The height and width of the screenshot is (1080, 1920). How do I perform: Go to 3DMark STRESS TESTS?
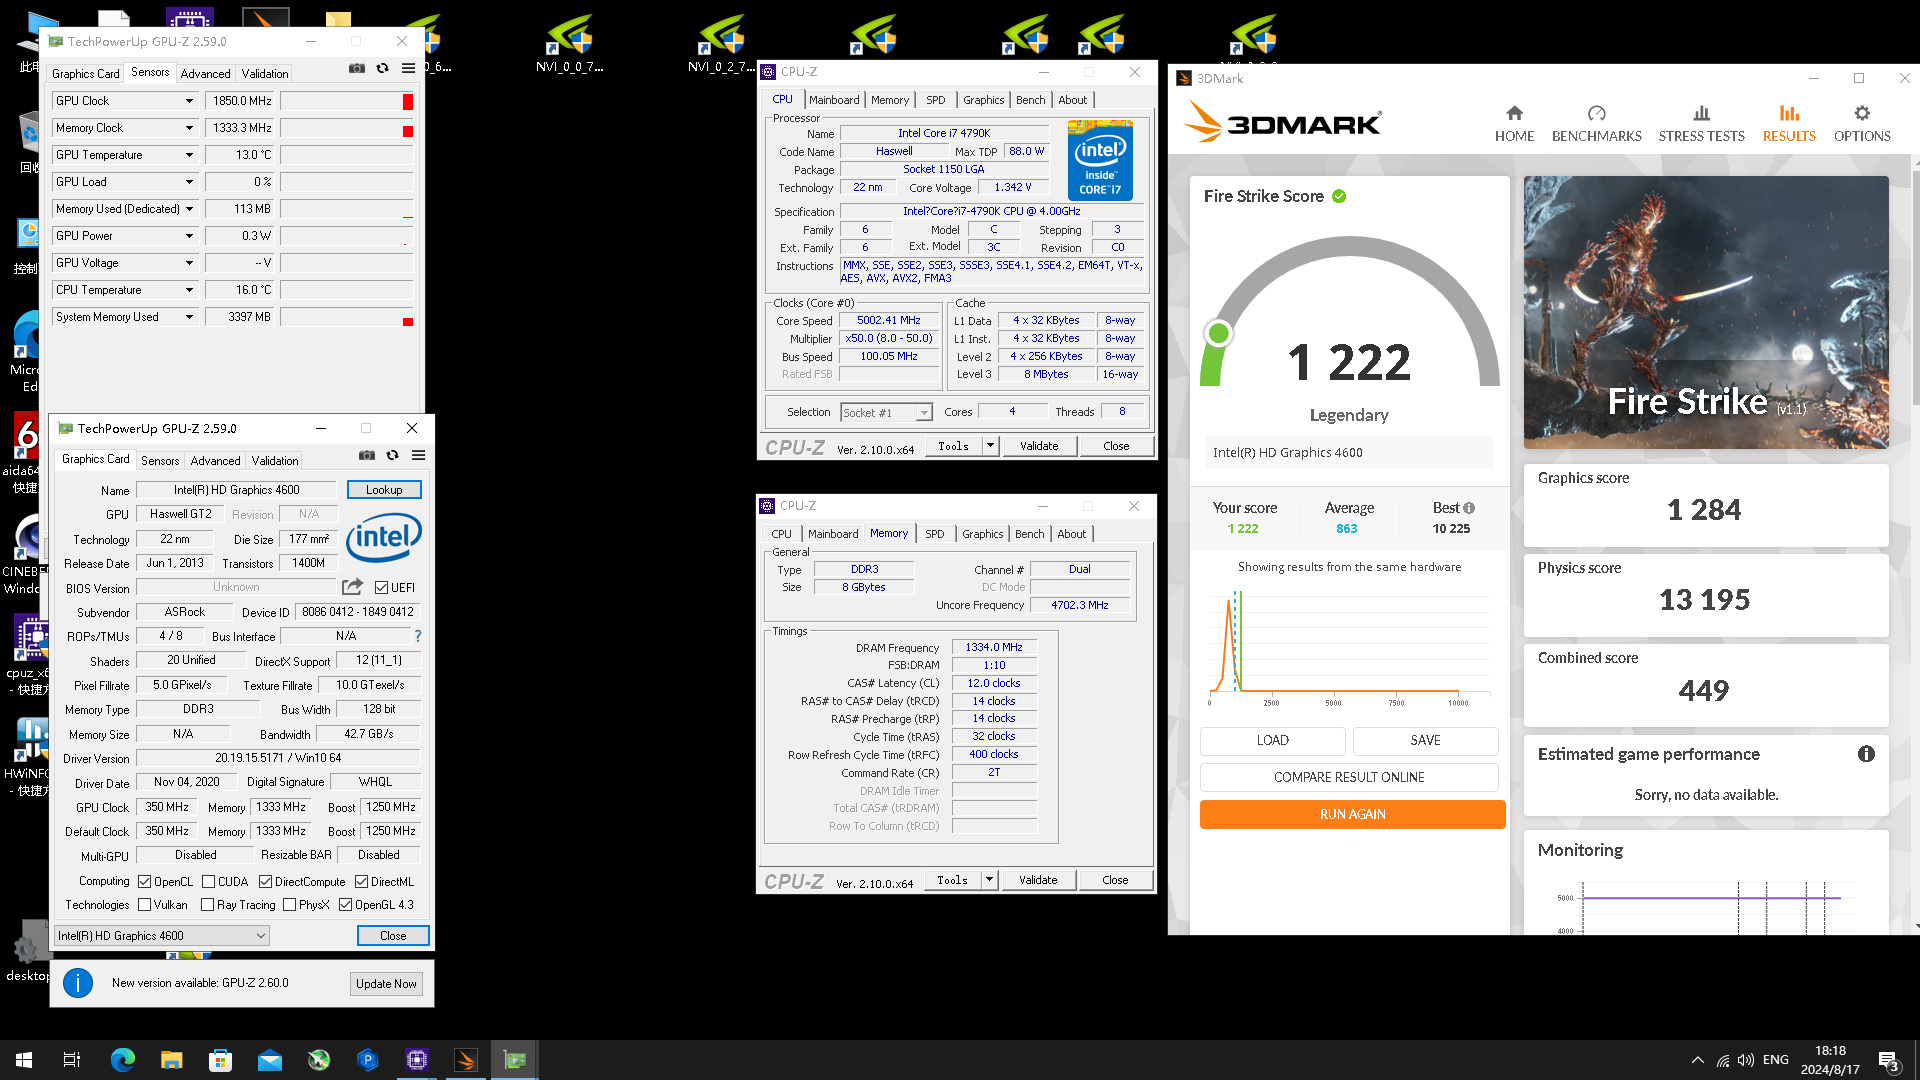(1701, 124)
